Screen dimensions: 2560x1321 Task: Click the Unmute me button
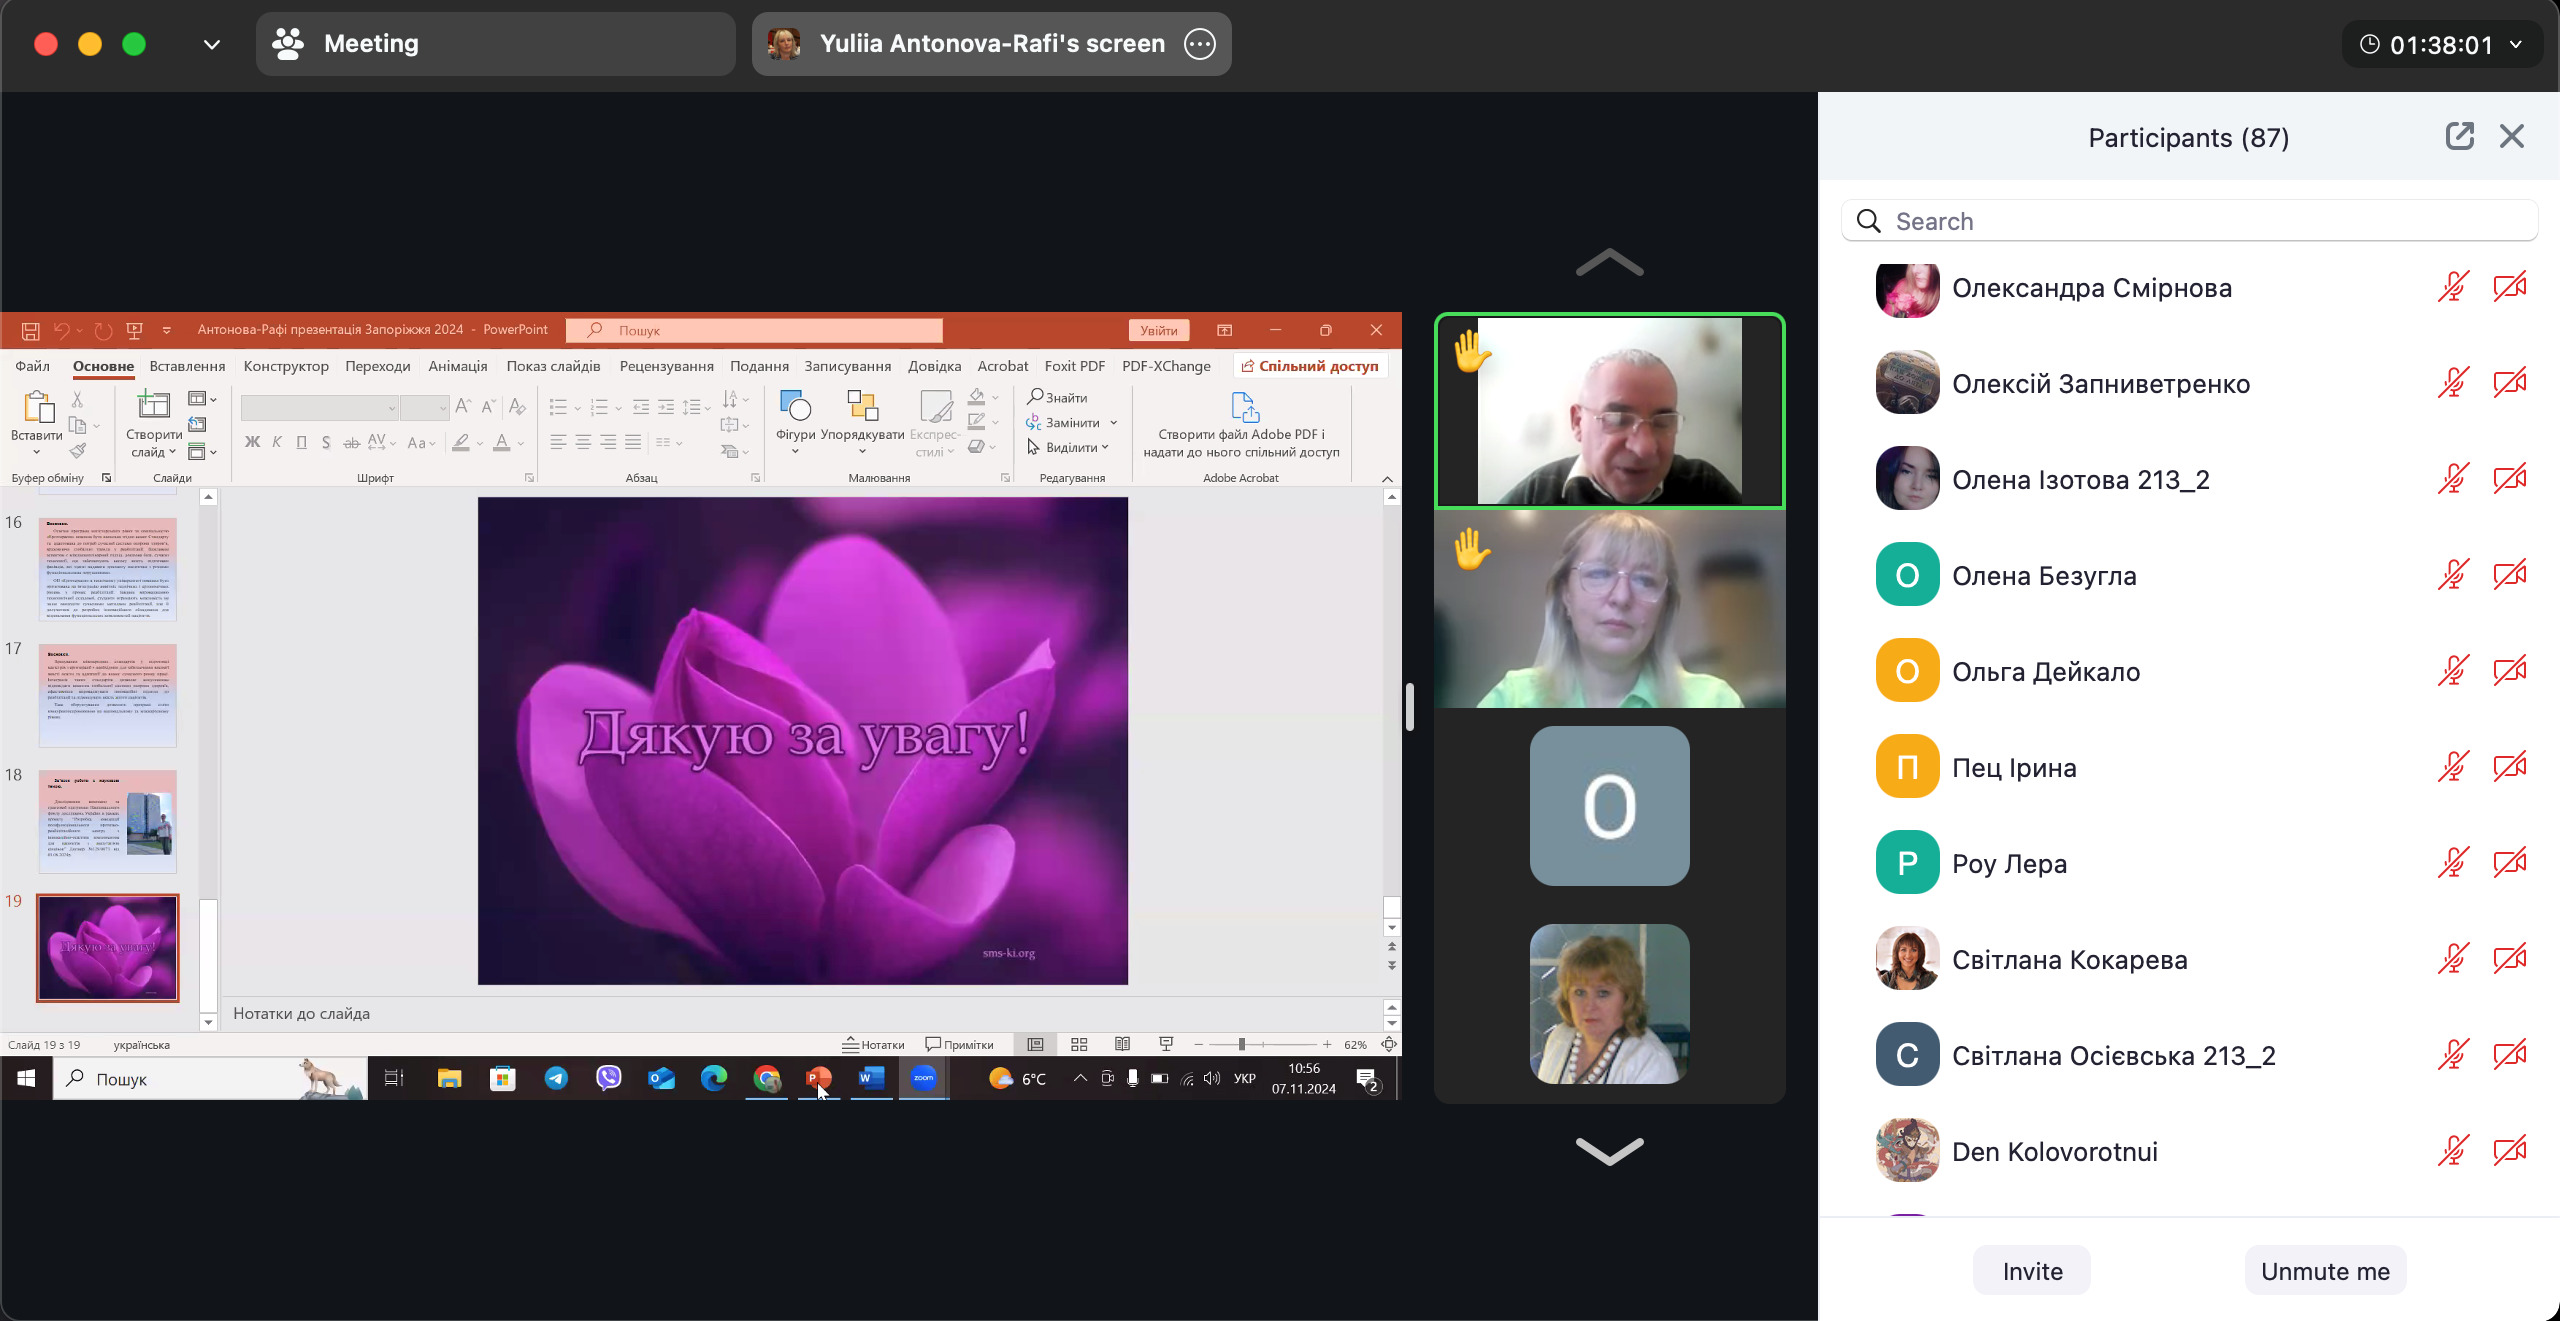click(x=2325, y=1271)
